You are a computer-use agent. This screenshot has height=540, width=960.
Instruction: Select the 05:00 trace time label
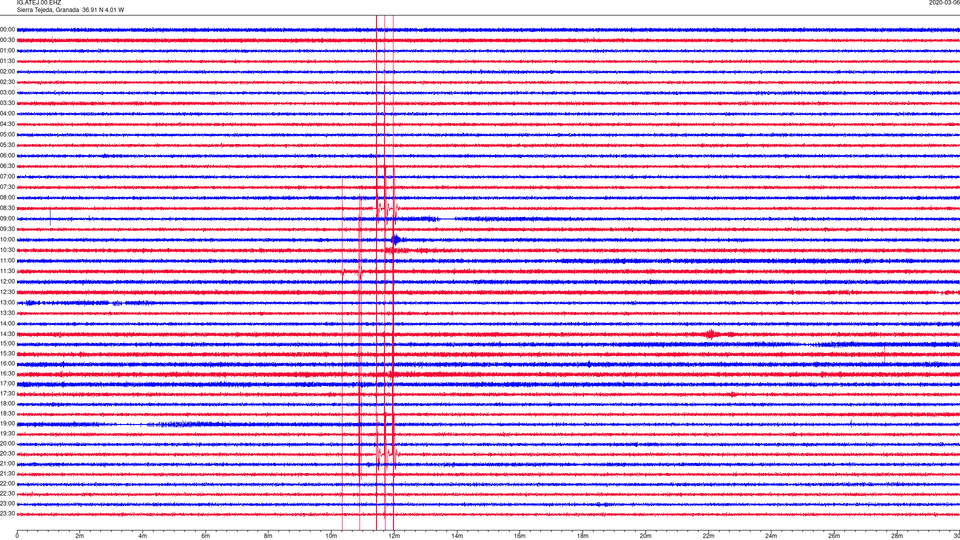click(7, 135)
